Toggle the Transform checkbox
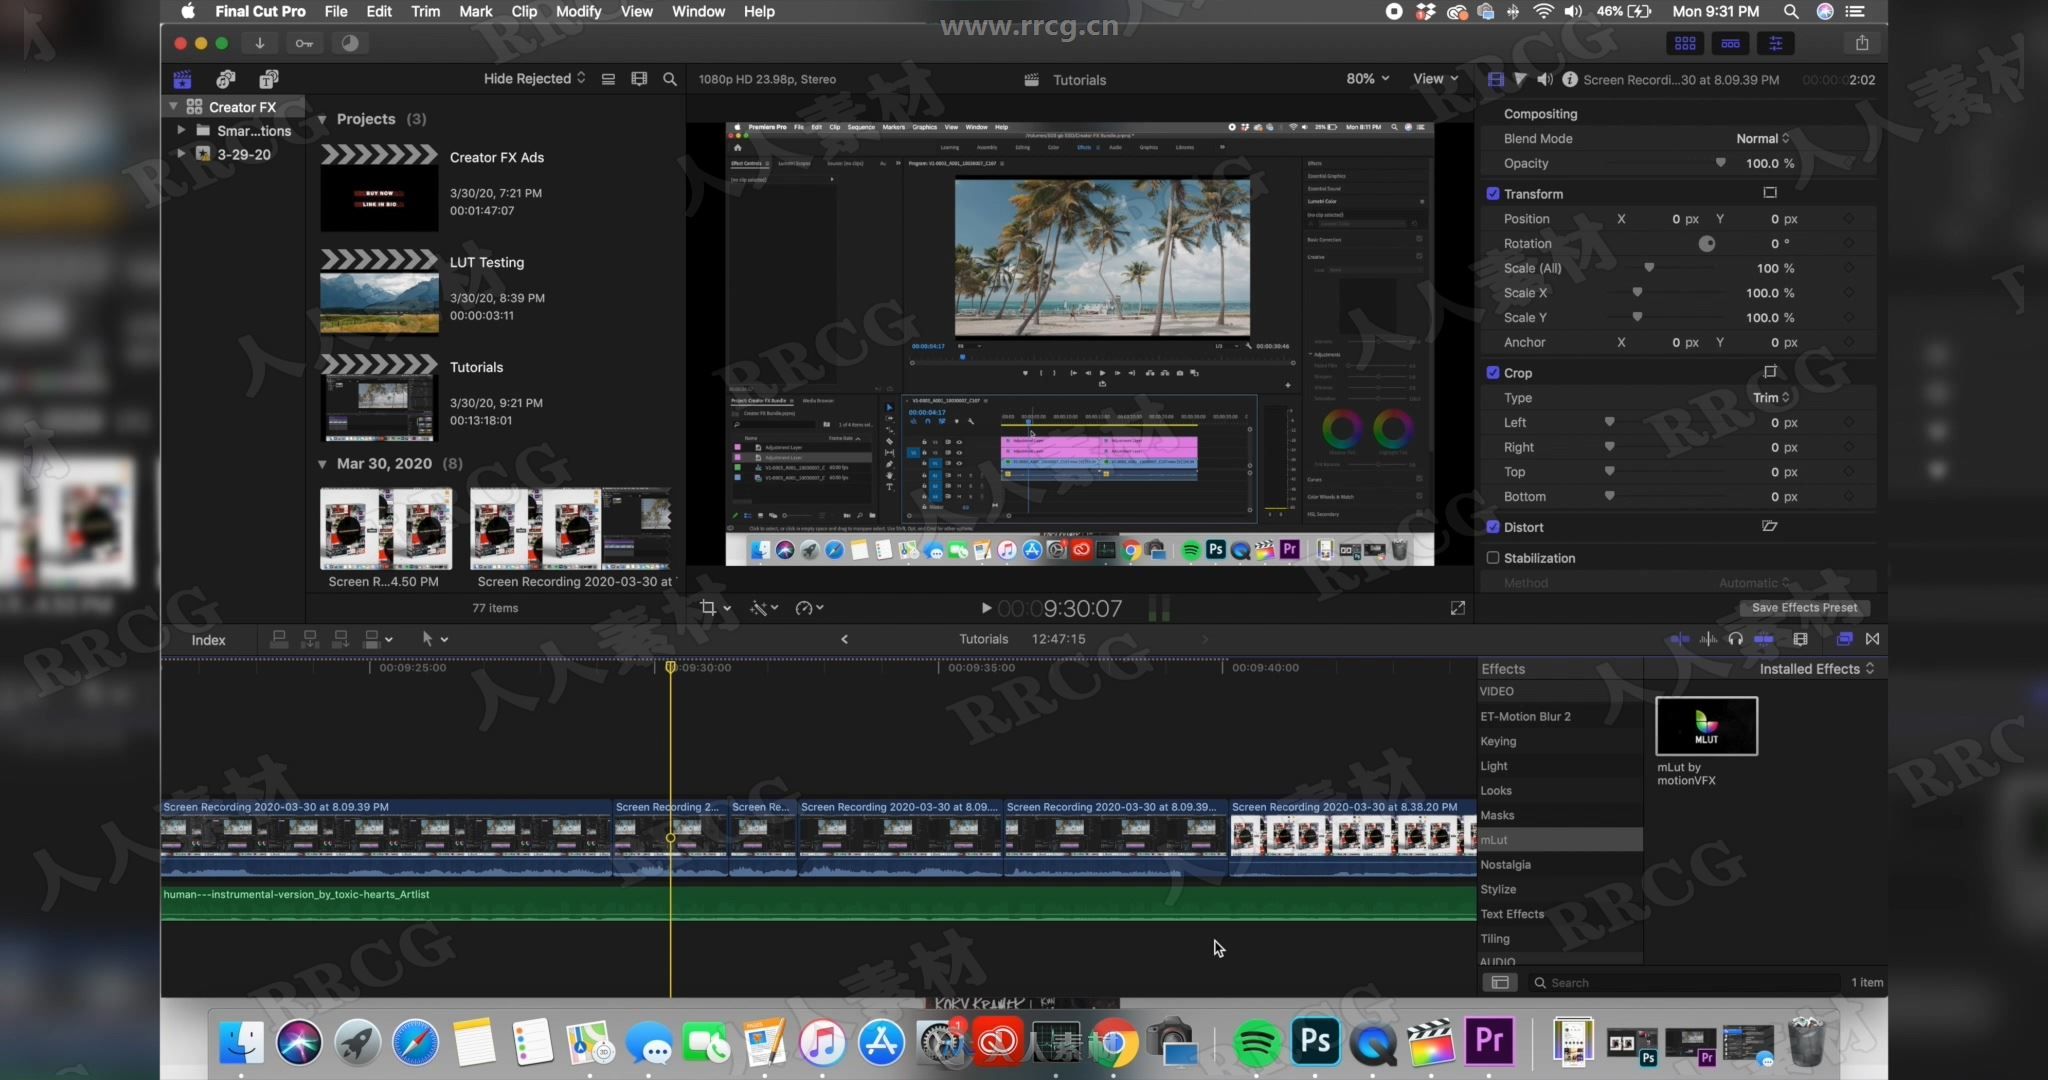2048x1080 pixels. [x=1493, y=194]
